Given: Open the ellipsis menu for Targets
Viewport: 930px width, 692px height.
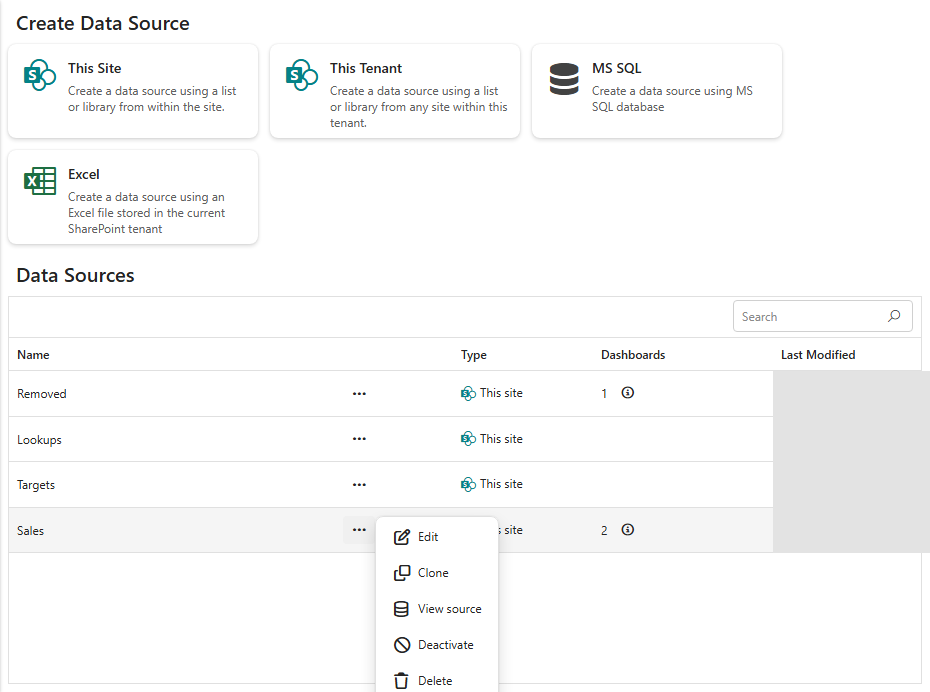Looking at the screenshot, I should point(359,484).
